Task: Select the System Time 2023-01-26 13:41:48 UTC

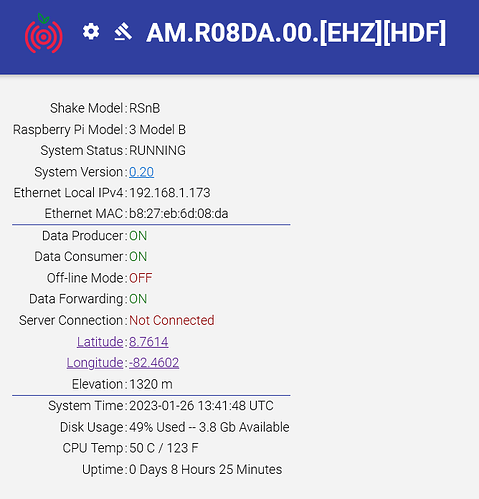Action: click(x=201, y=406)
